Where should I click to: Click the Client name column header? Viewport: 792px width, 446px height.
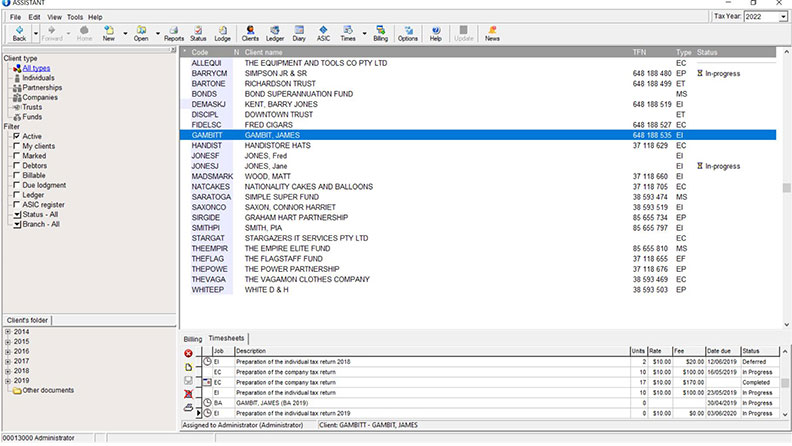coord(264,50)
